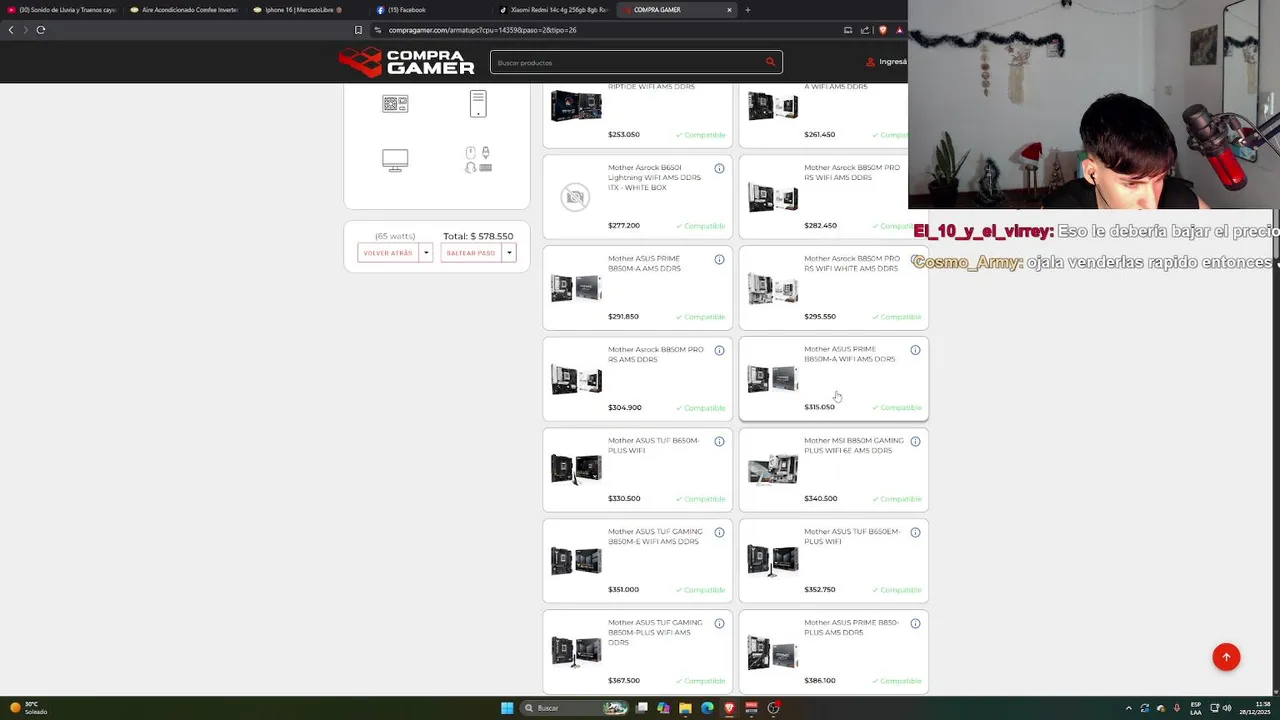Image resolution: width=1280 pixels, height=720 pixels.
Task: Open info for ASUS TUF B650EM-PLUS WIFI
Action: 915,532
